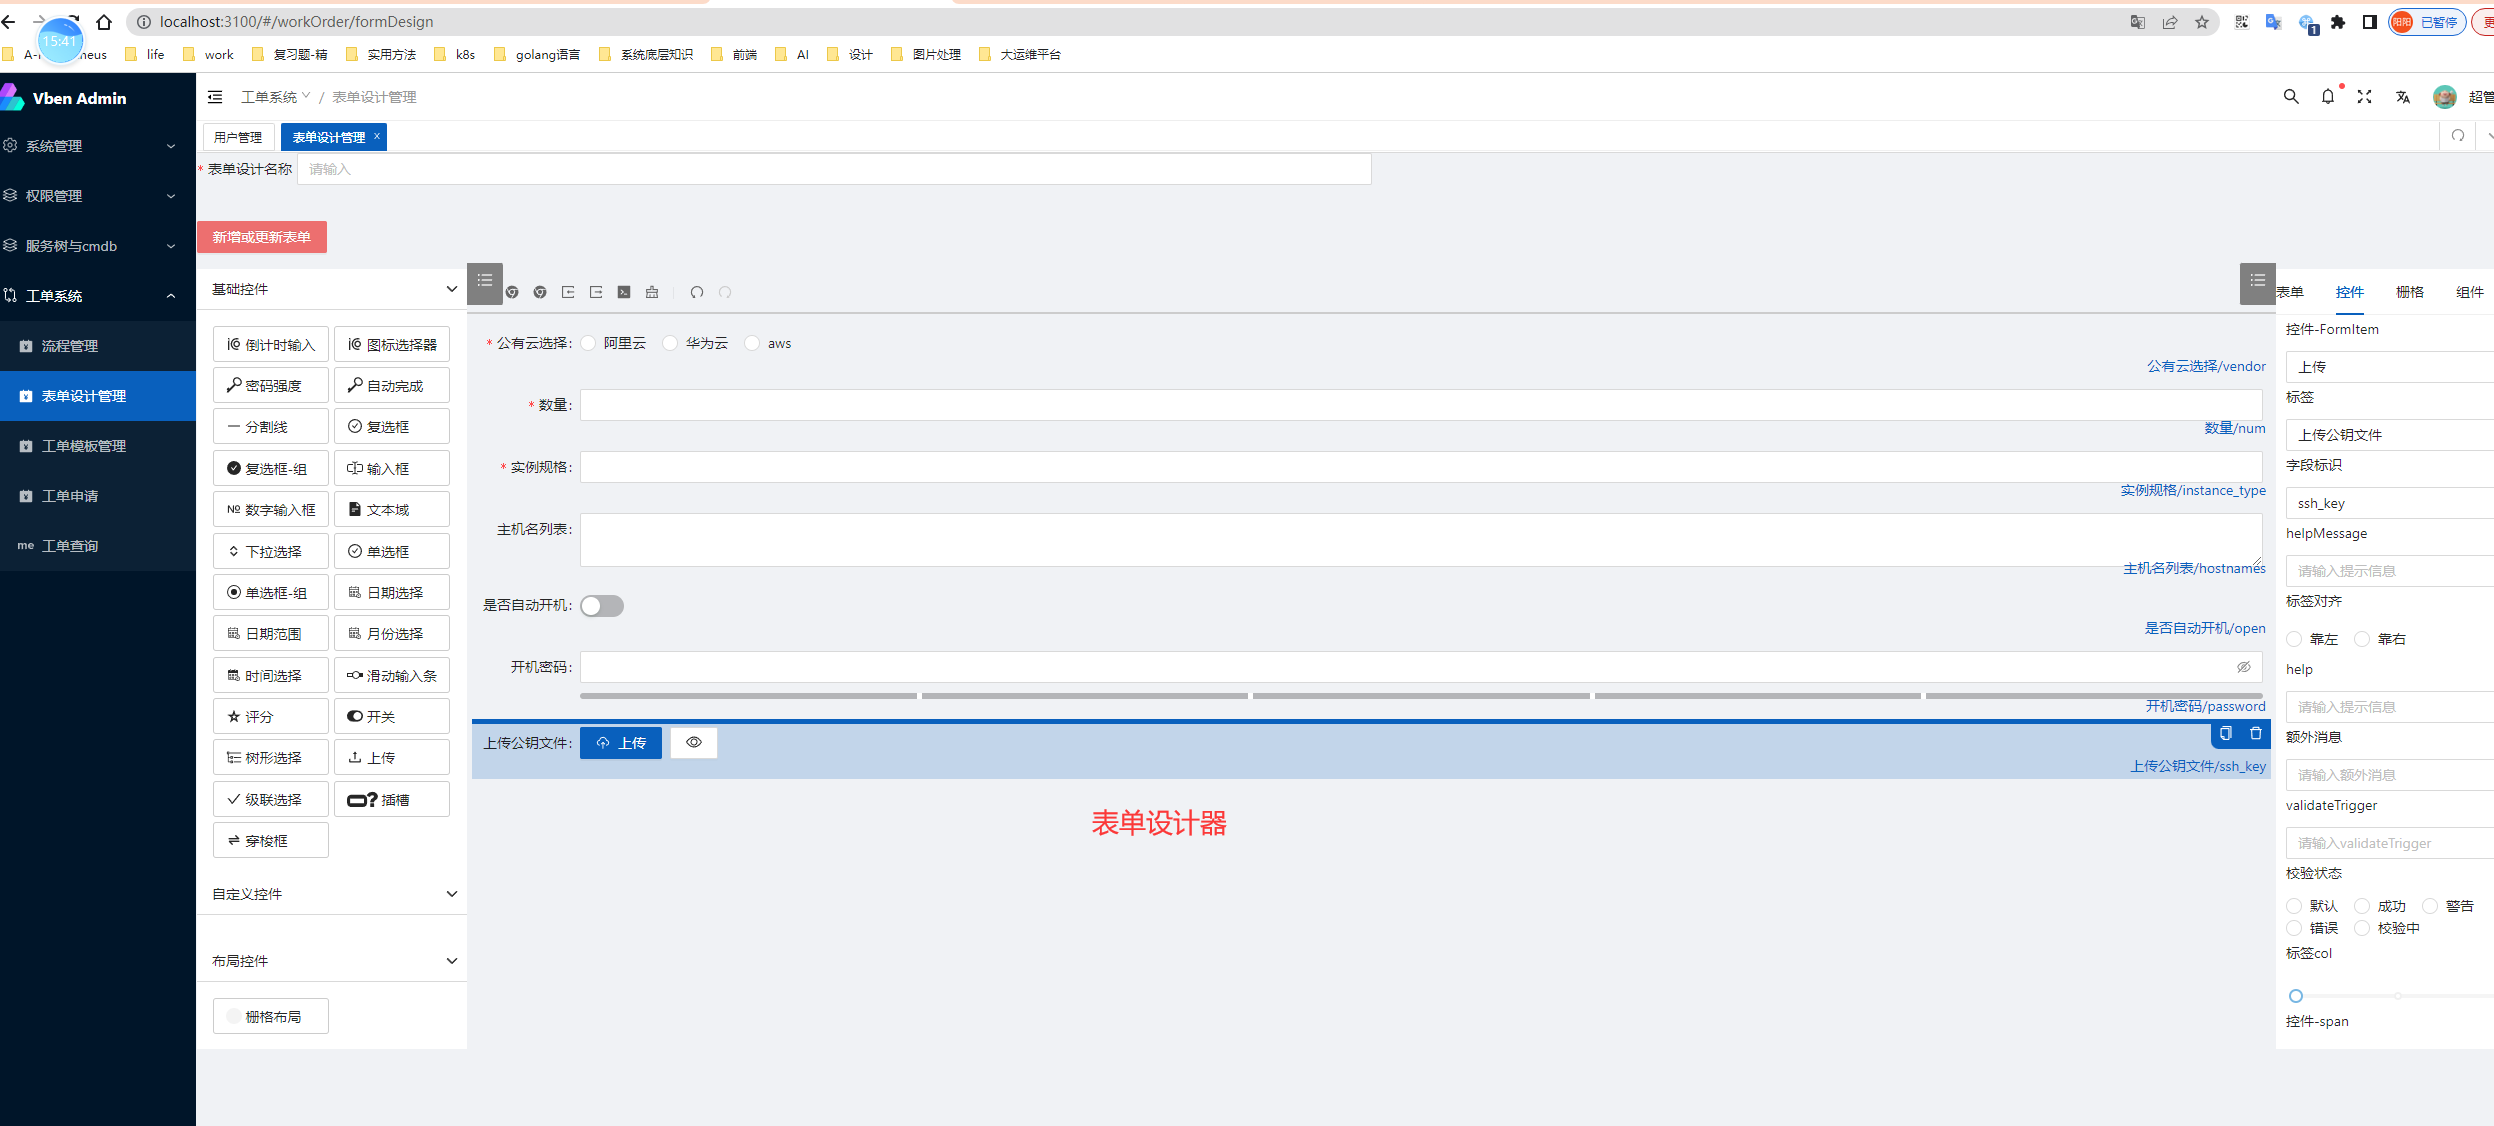
Task: Click the undo arrow in designer toolbar
Action: pyautogui.click(x=697, y=292)
